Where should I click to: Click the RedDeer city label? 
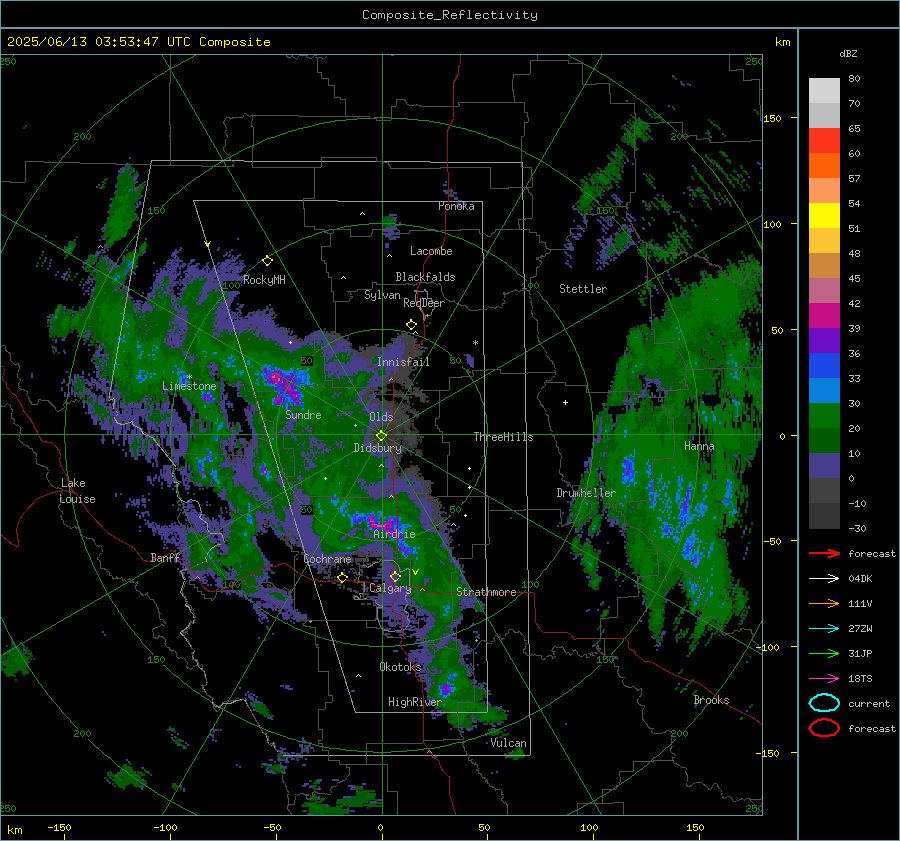click(x=424, y=303)
